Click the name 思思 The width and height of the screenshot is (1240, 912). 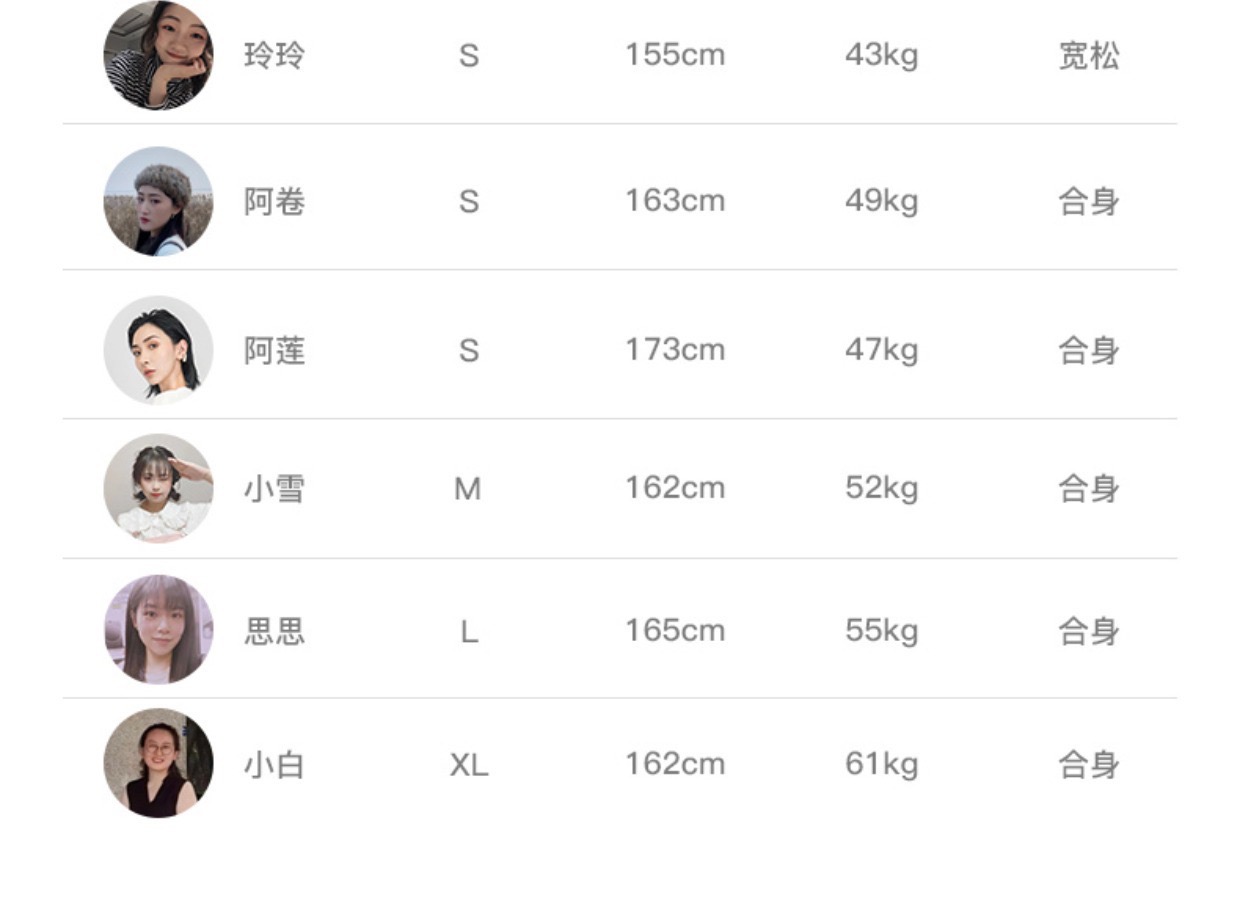274,631
